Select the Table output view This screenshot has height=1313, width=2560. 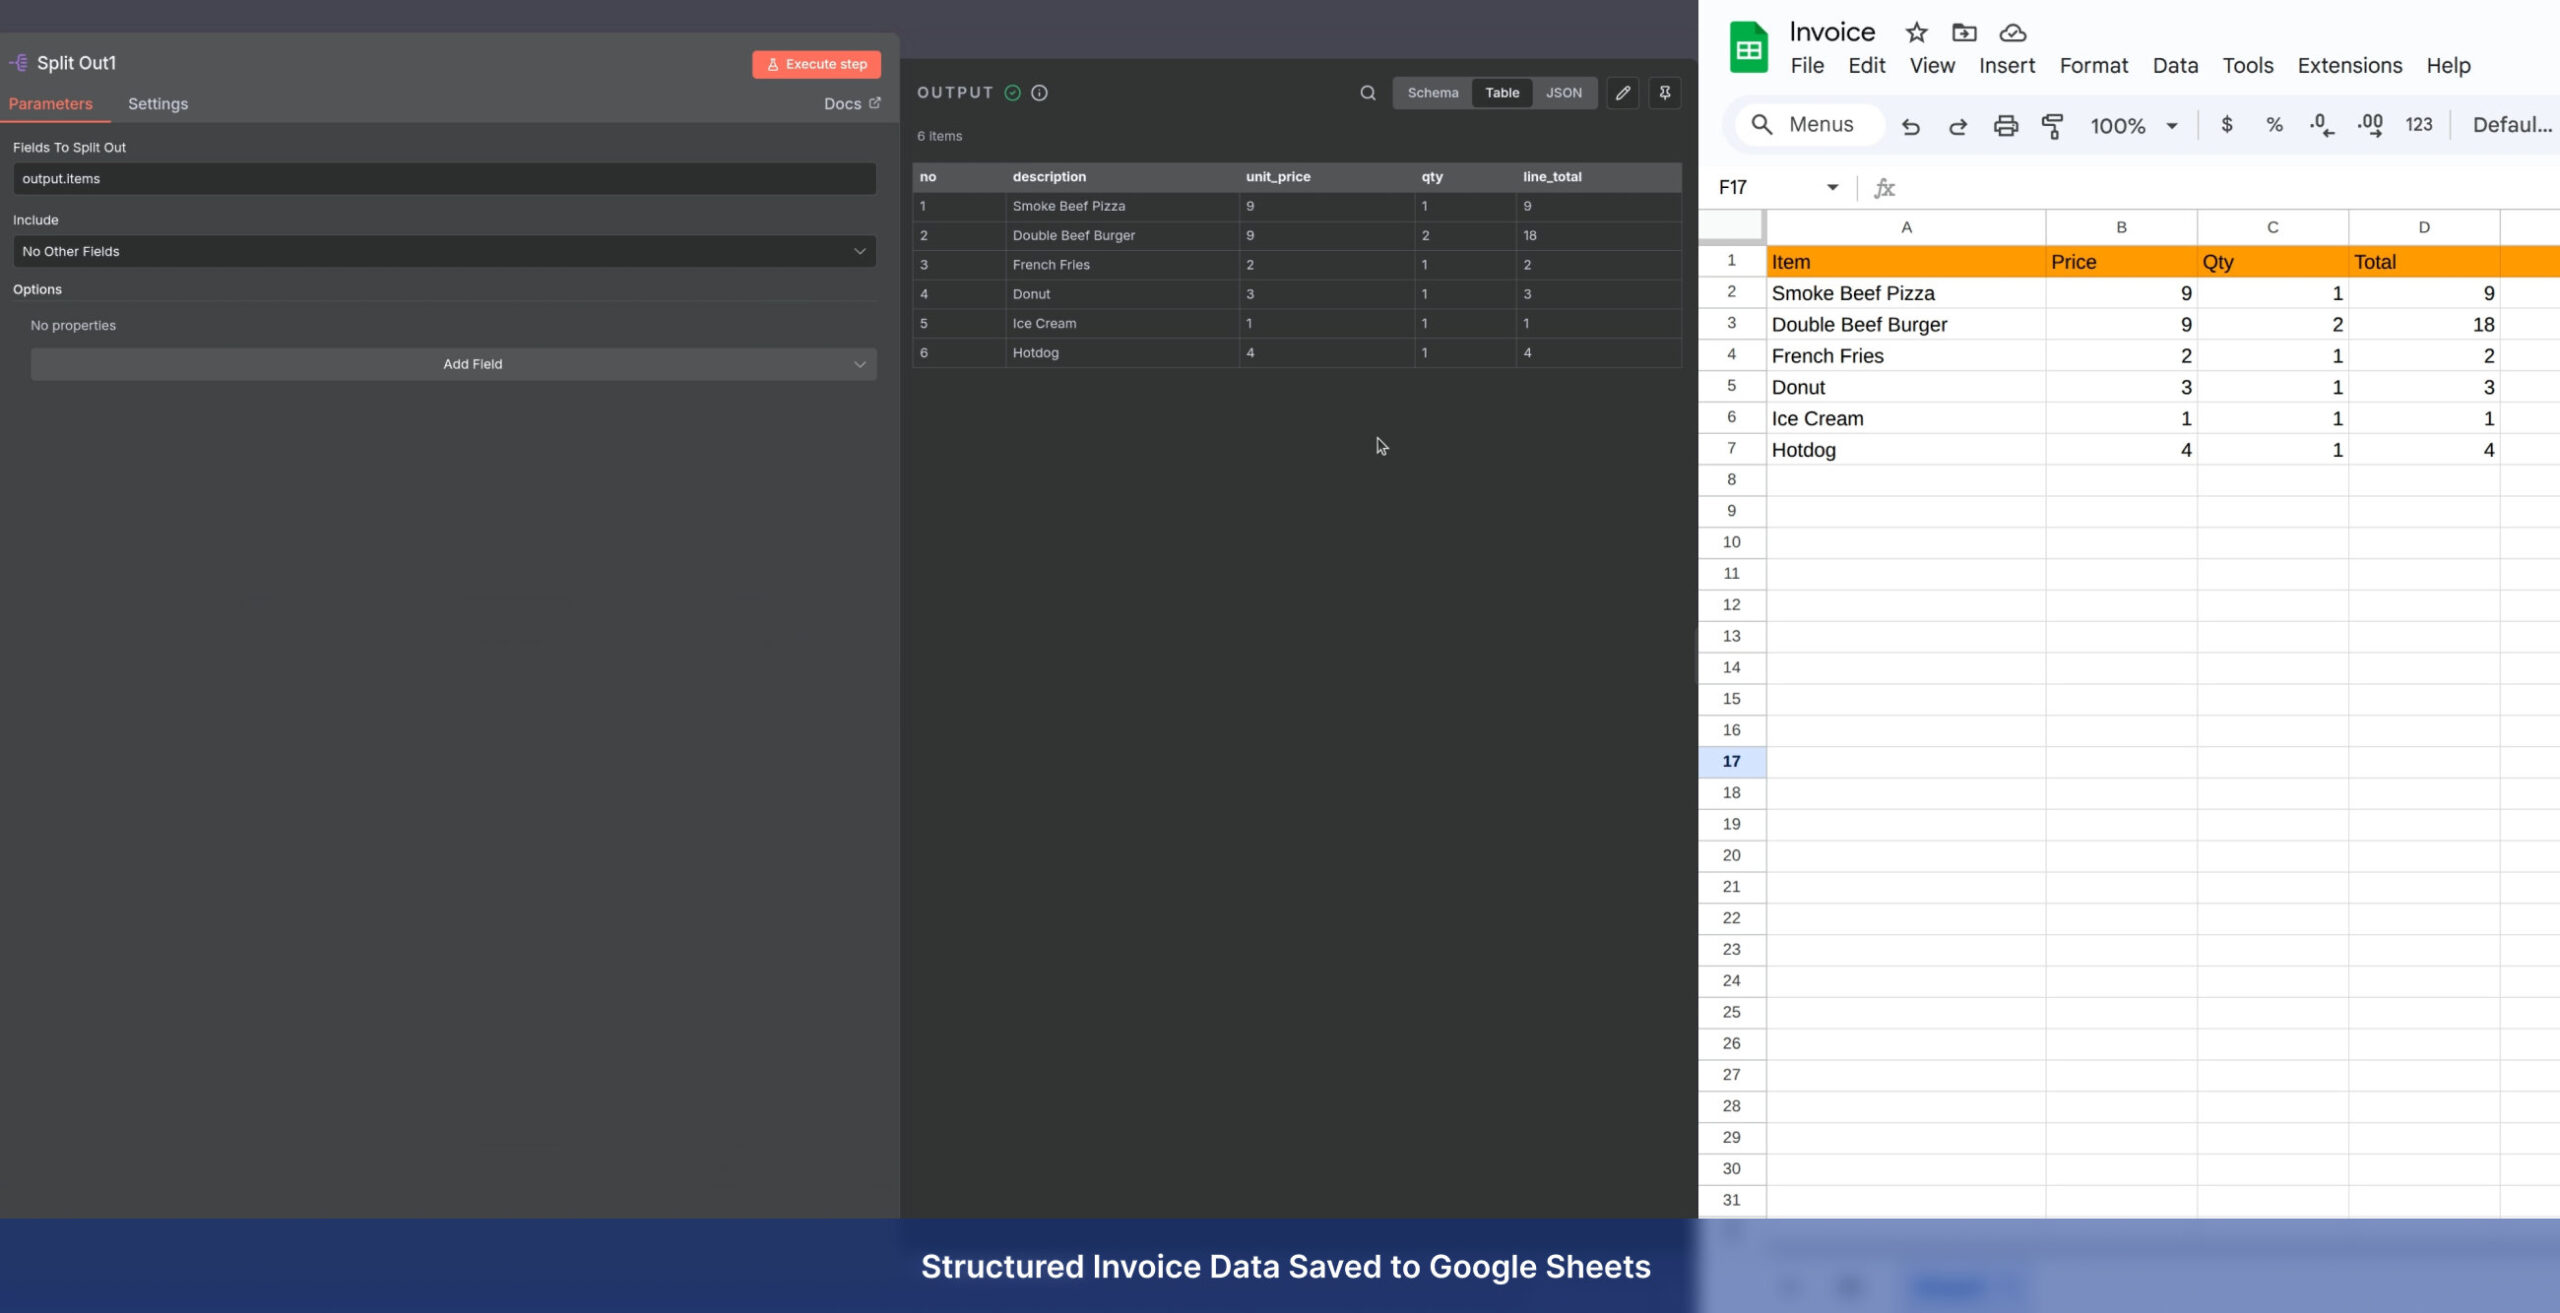coord(1501,93)
